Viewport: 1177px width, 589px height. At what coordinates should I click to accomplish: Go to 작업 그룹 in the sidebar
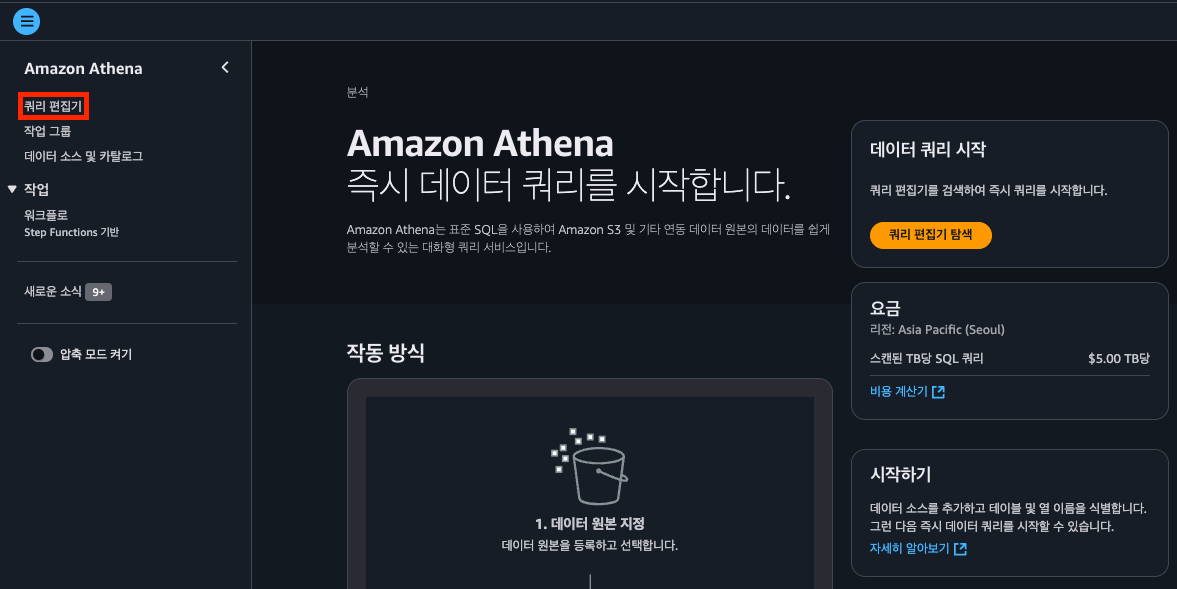click(x=47, y=131)
